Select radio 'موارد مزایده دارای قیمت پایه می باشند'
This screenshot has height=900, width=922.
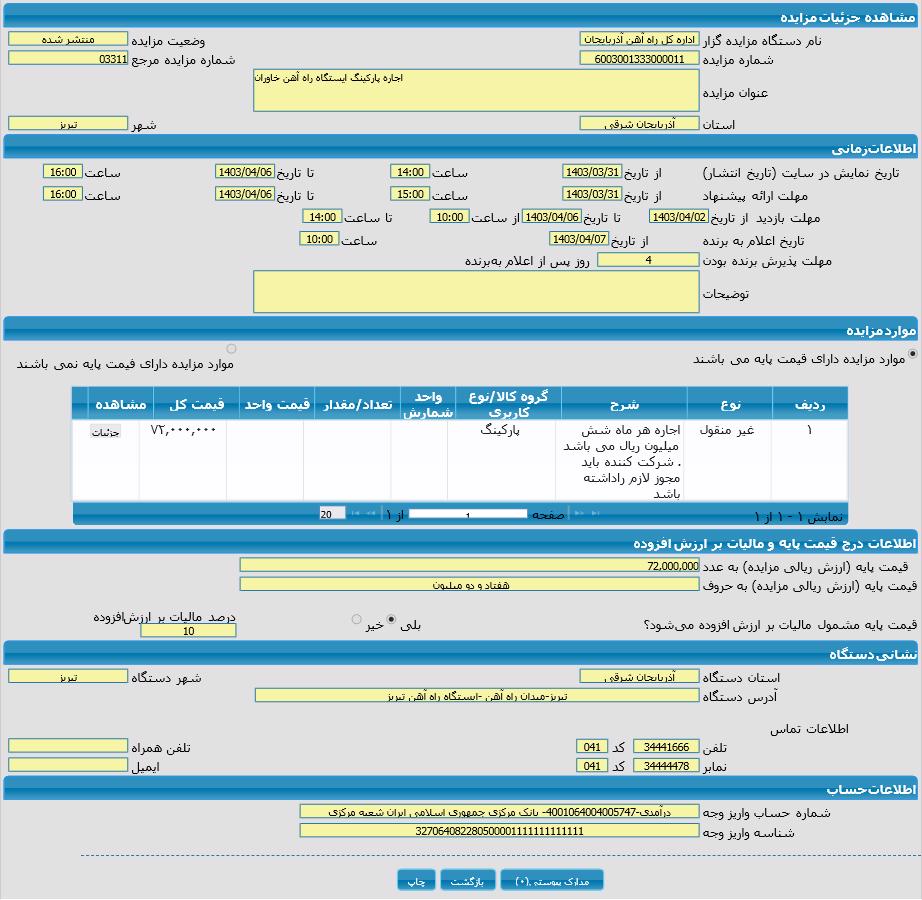912,353
